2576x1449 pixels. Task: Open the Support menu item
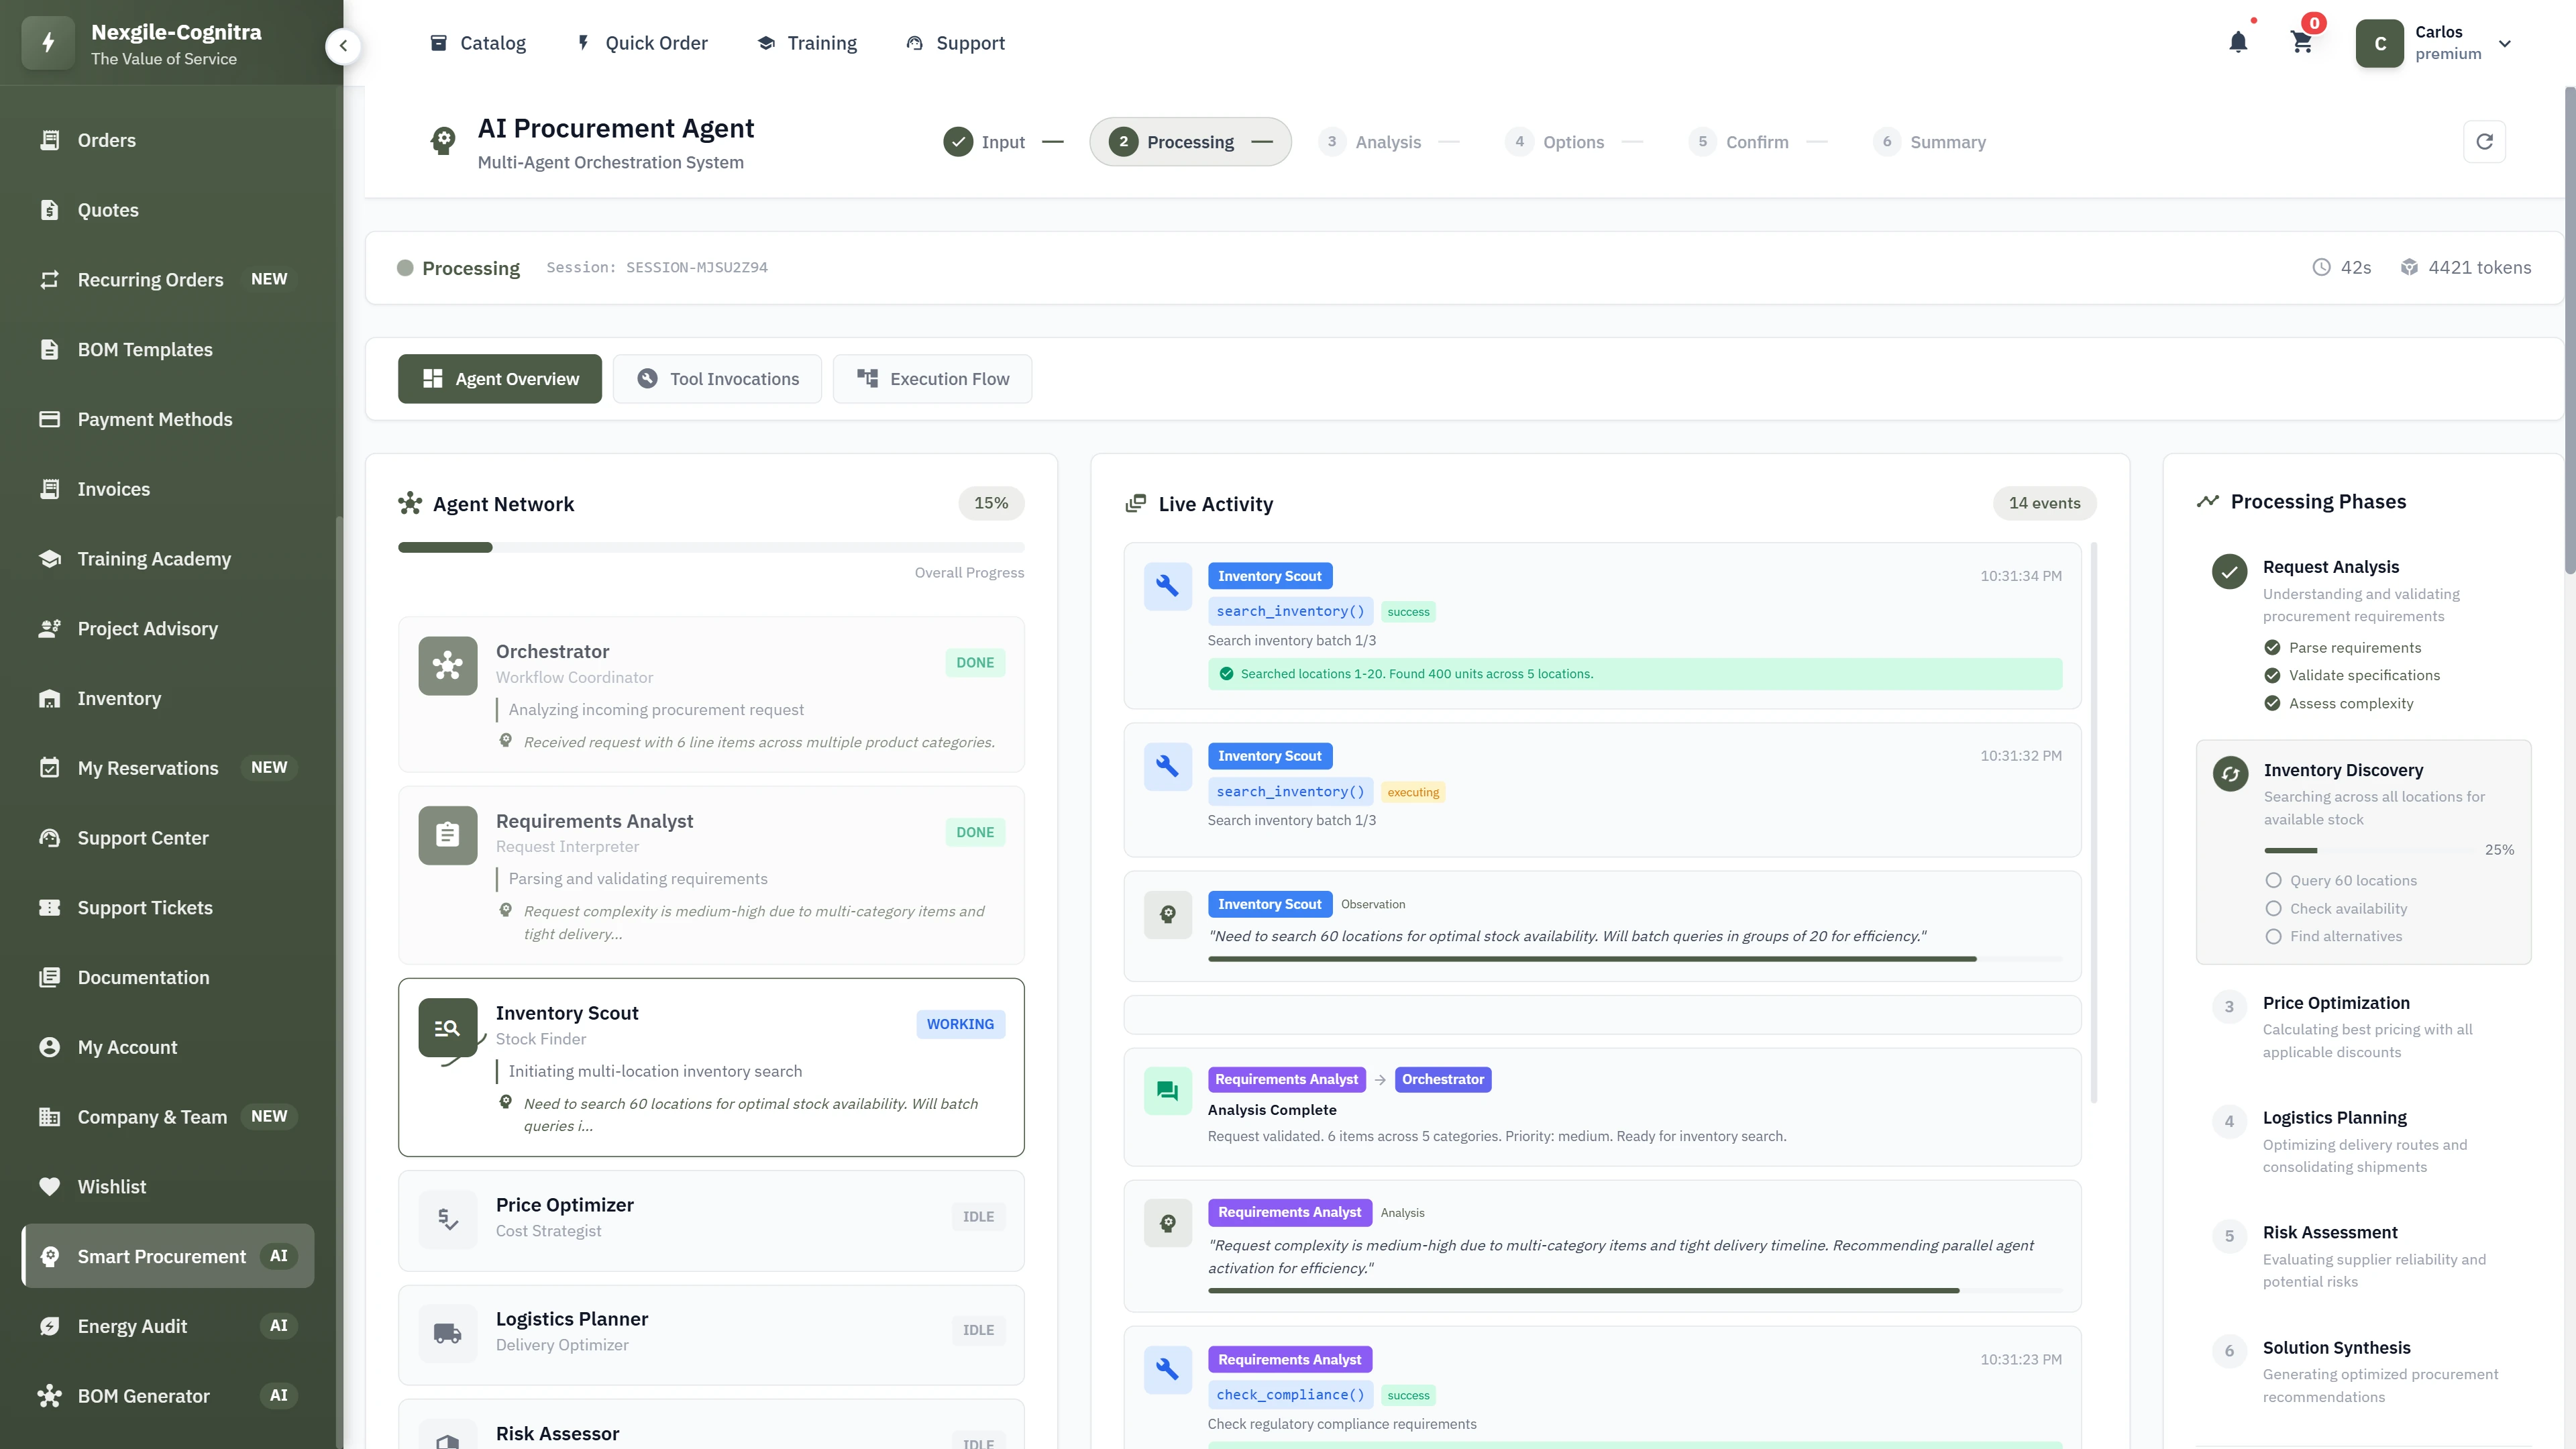[x=954, y=42]
